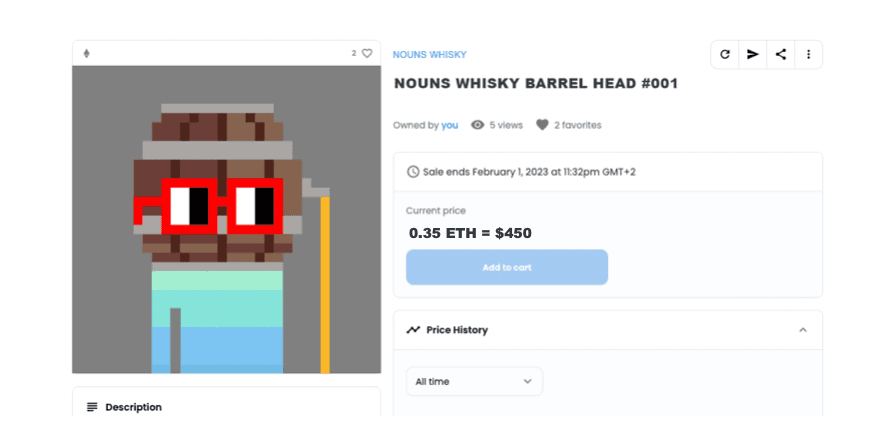Screen dimensions: 892x440
Task: Click the eye views icon
Action: (478, 125)
